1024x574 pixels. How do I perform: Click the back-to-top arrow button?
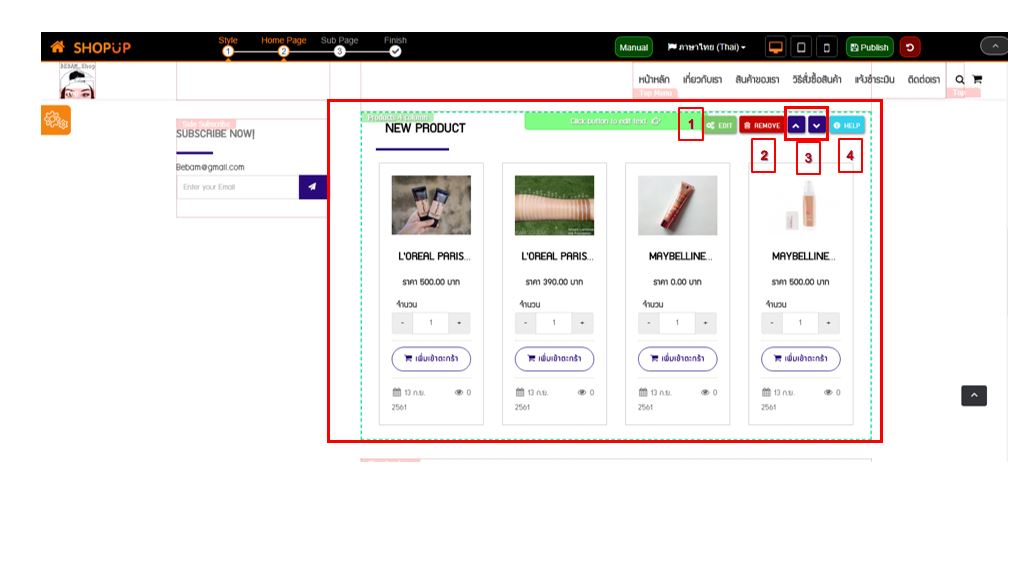[974, 395]
